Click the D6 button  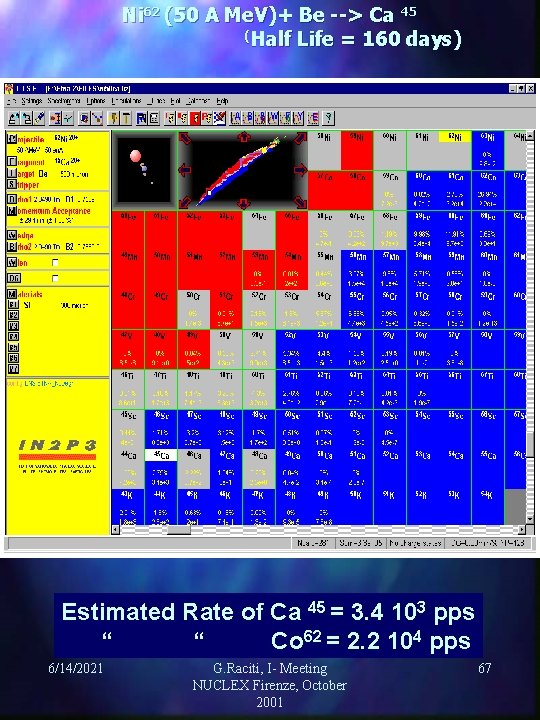pyautogui.click(x=14, y=278)
